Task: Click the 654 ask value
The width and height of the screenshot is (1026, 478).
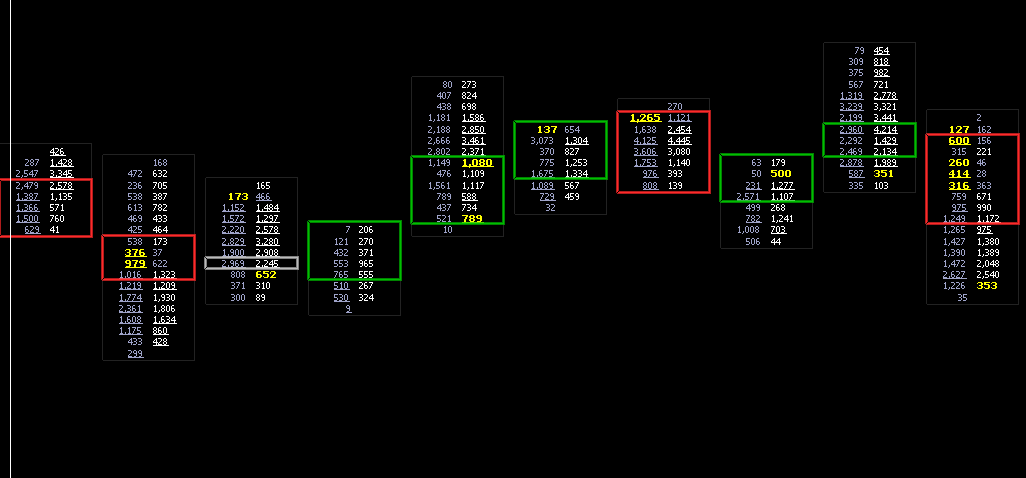Action: click(572, 129)
